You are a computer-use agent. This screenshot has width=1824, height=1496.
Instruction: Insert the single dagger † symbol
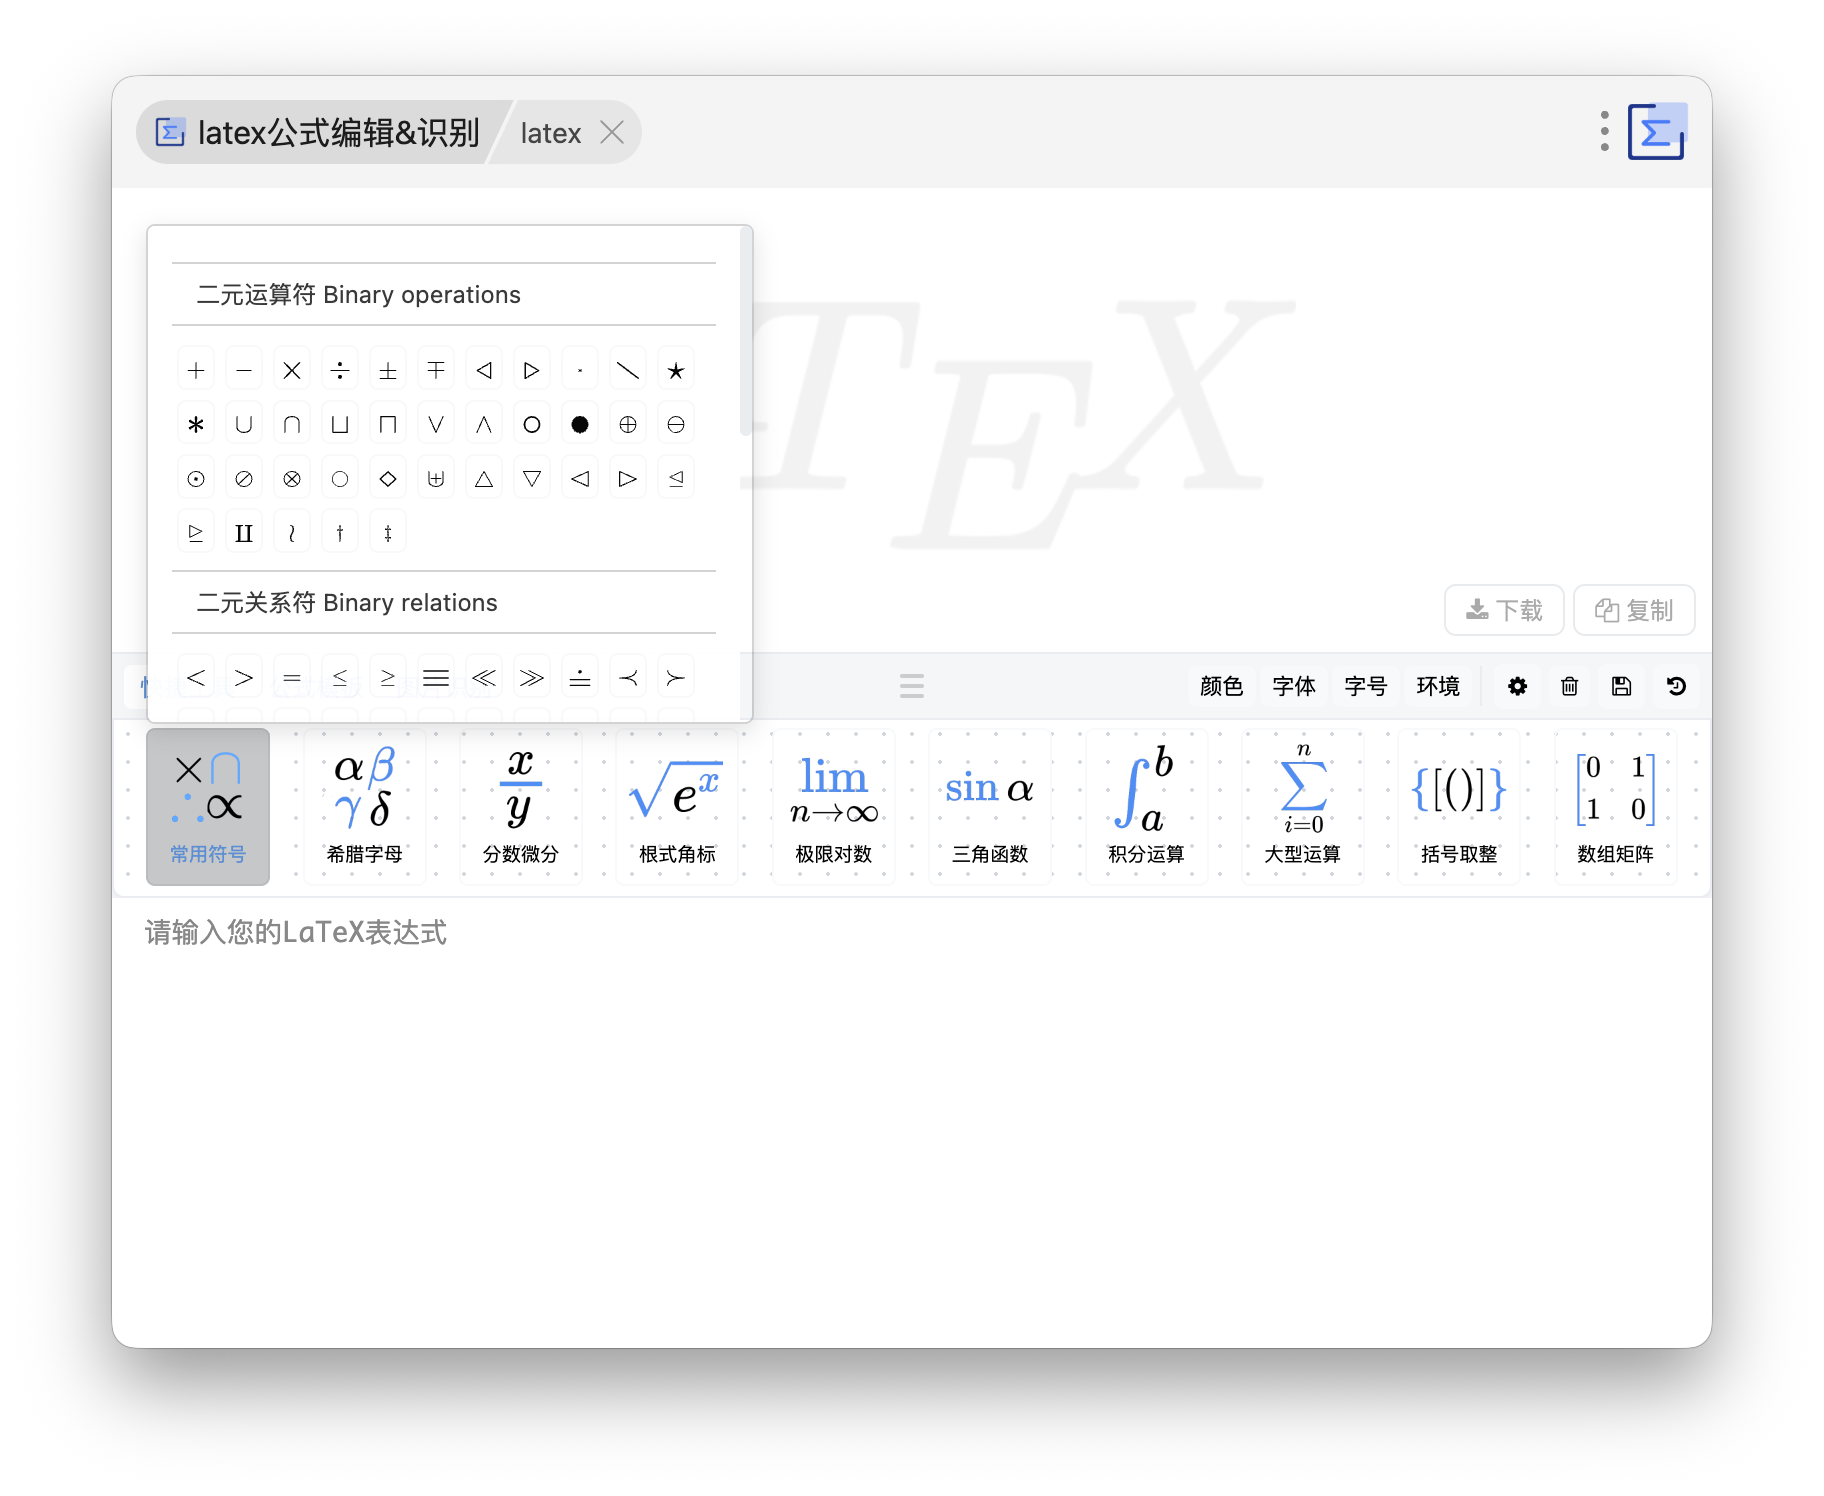[340, 533]
